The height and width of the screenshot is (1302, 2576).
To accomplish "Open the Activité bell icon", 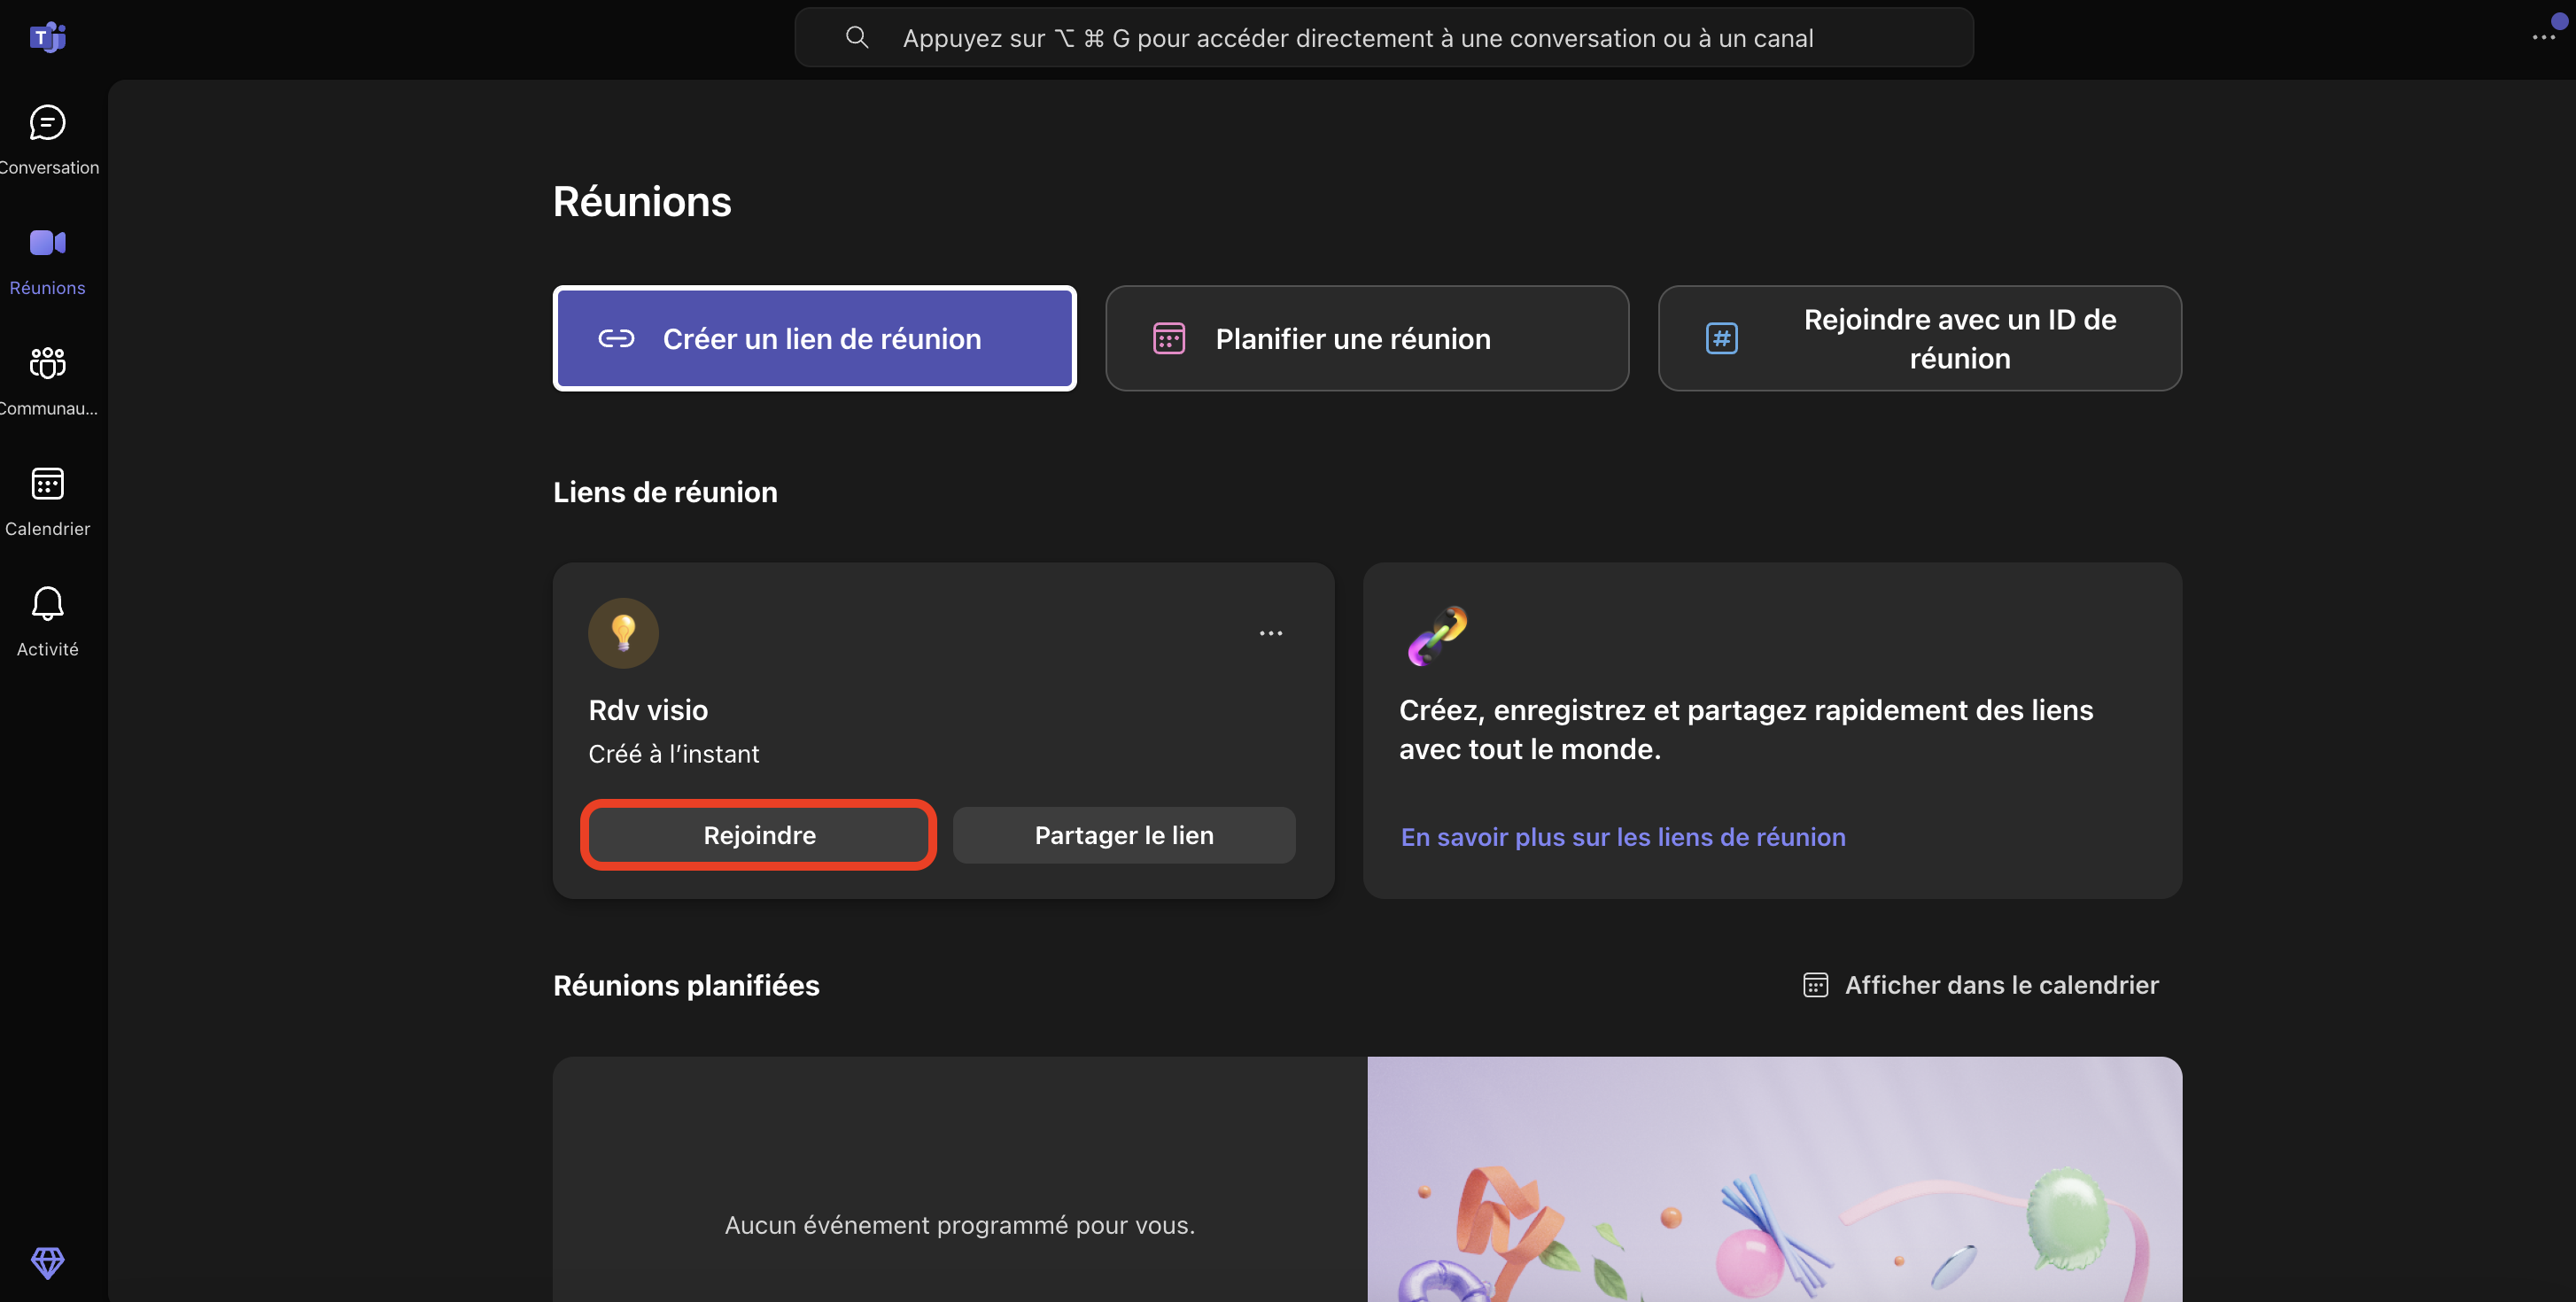I will point(47,604).
